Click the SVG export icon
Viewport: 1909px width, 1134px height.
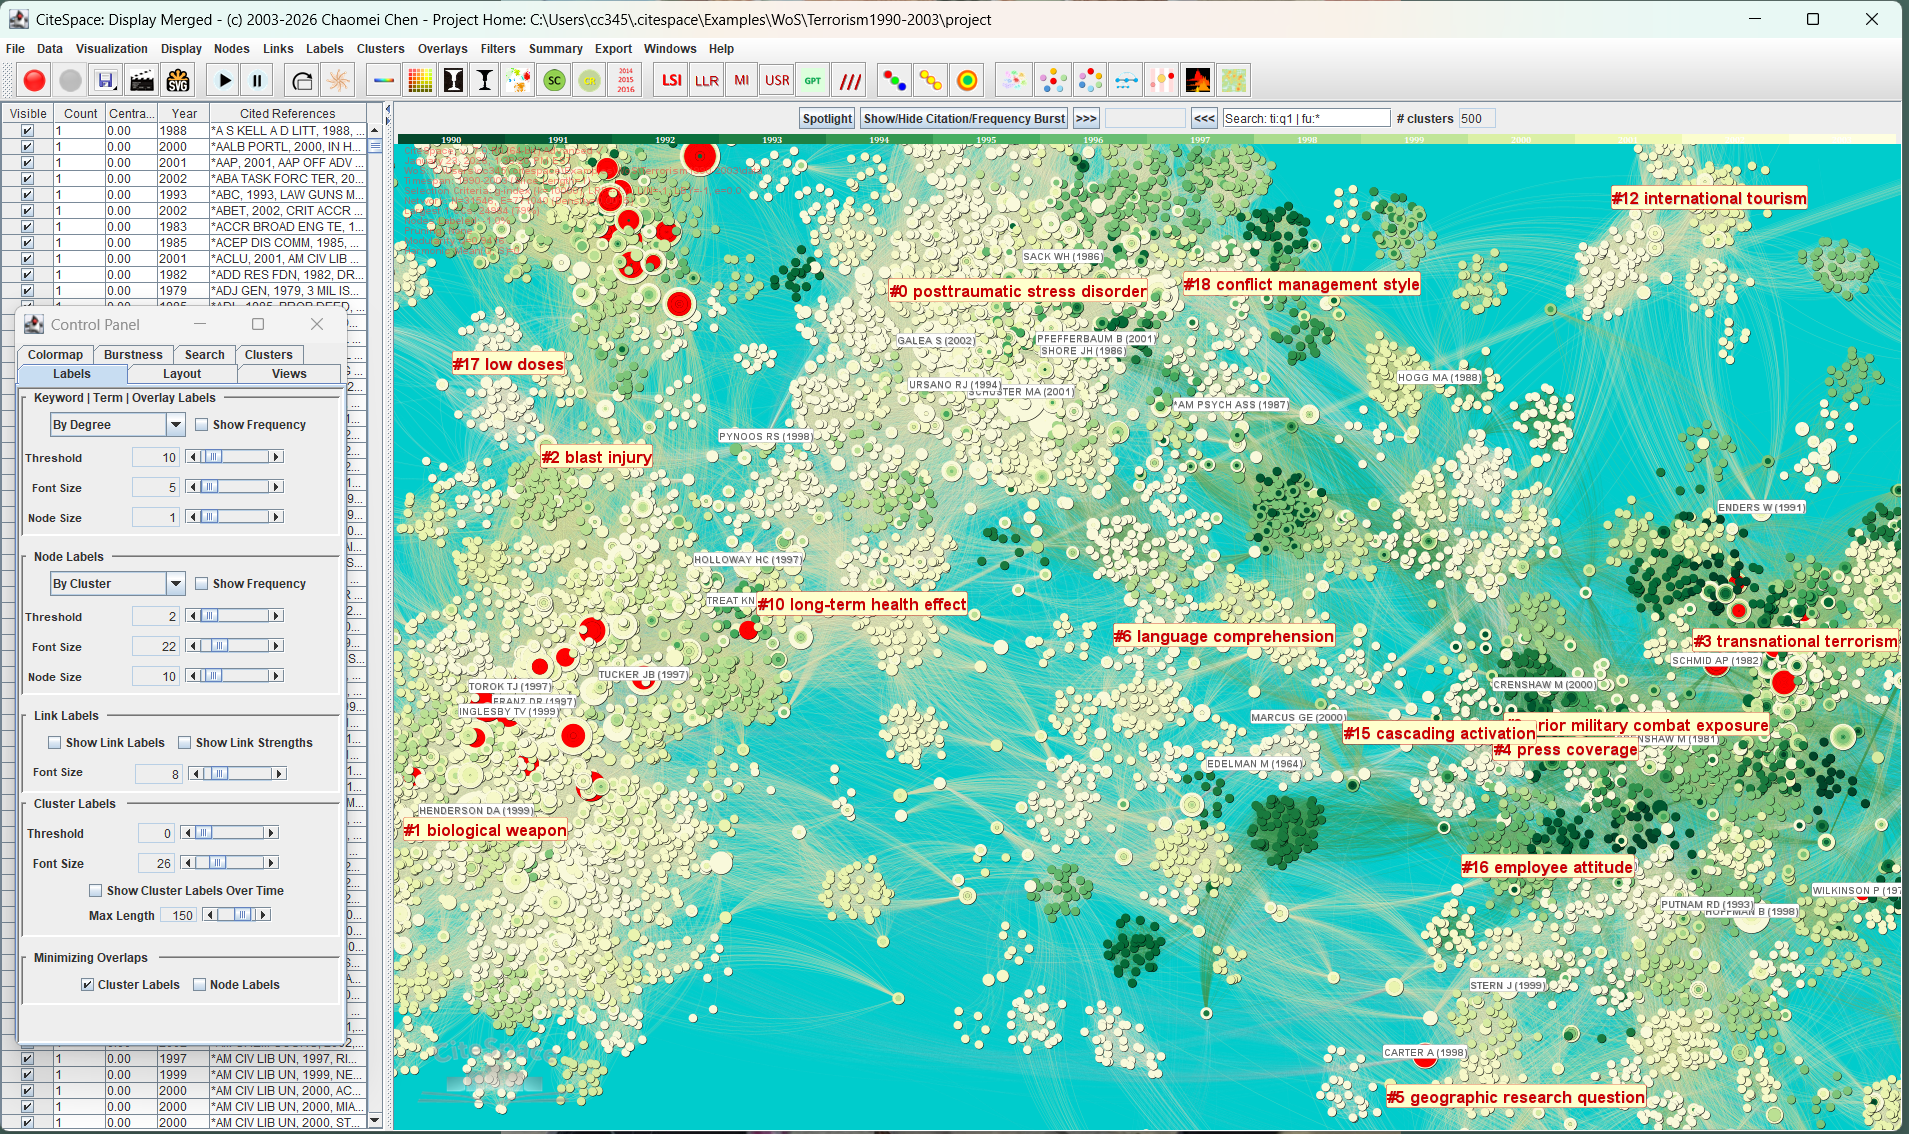(178, 81)
